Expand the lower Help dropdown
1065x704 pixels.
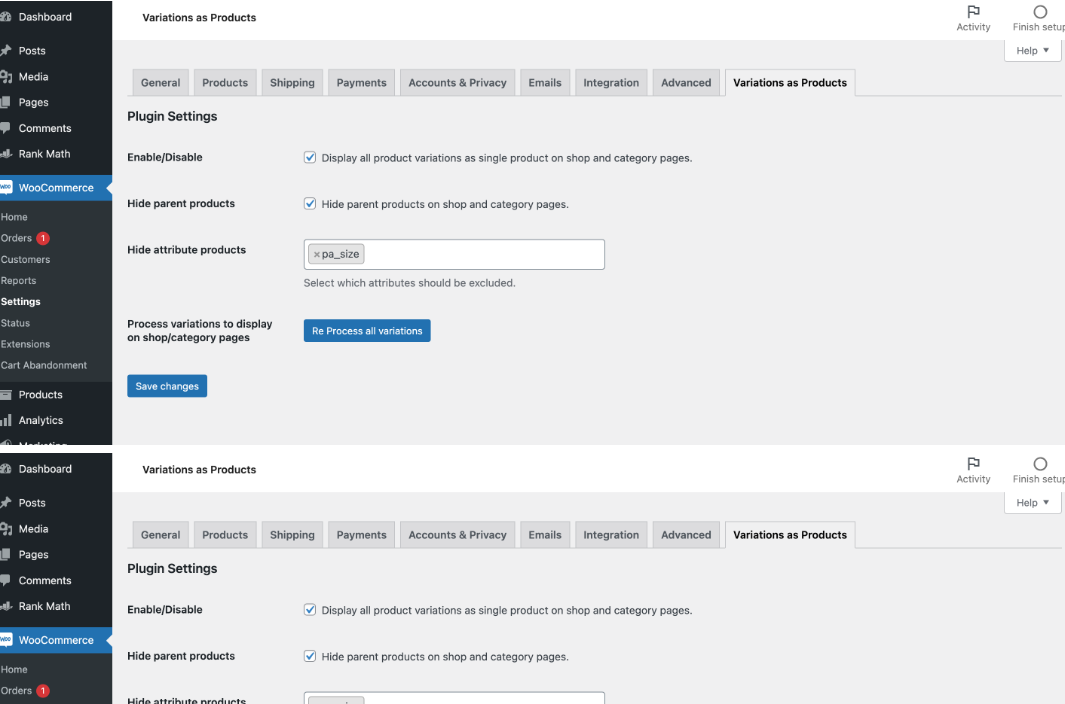click(1032, 503)
